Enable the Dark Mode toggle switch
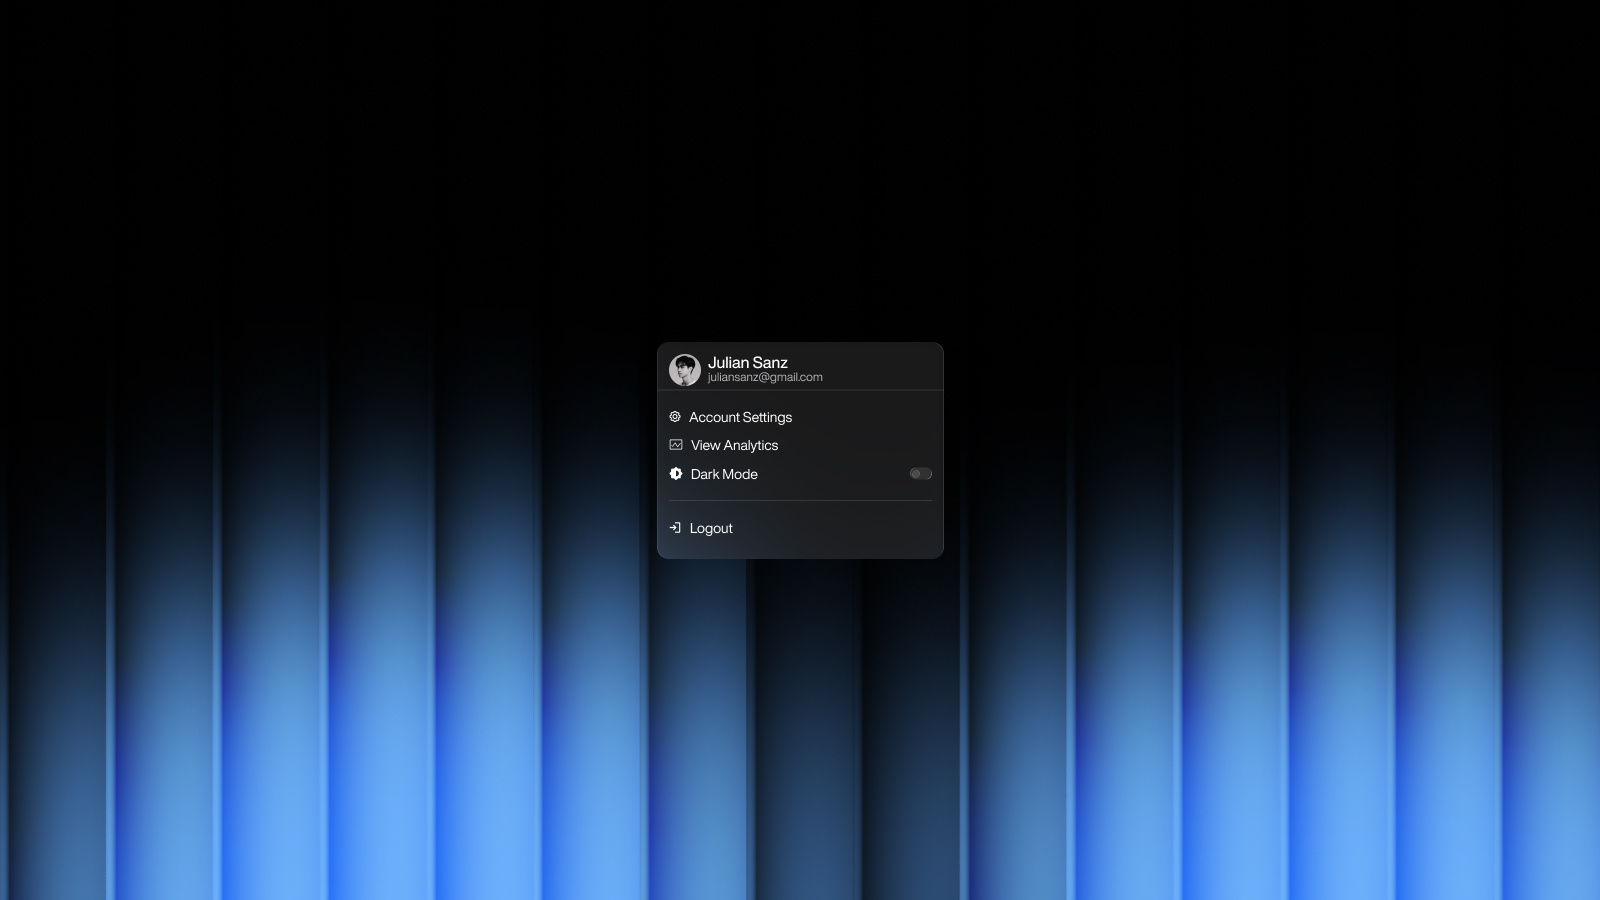Image resolution: width=1600 pixels, height=900 pixels. click(921, 474)
